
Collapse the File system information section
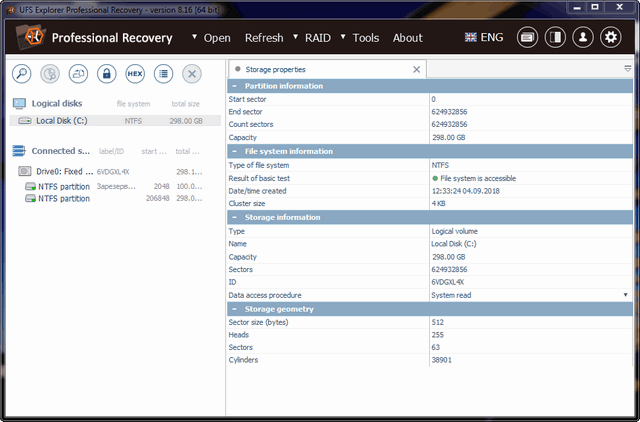[x=234, y=151]
